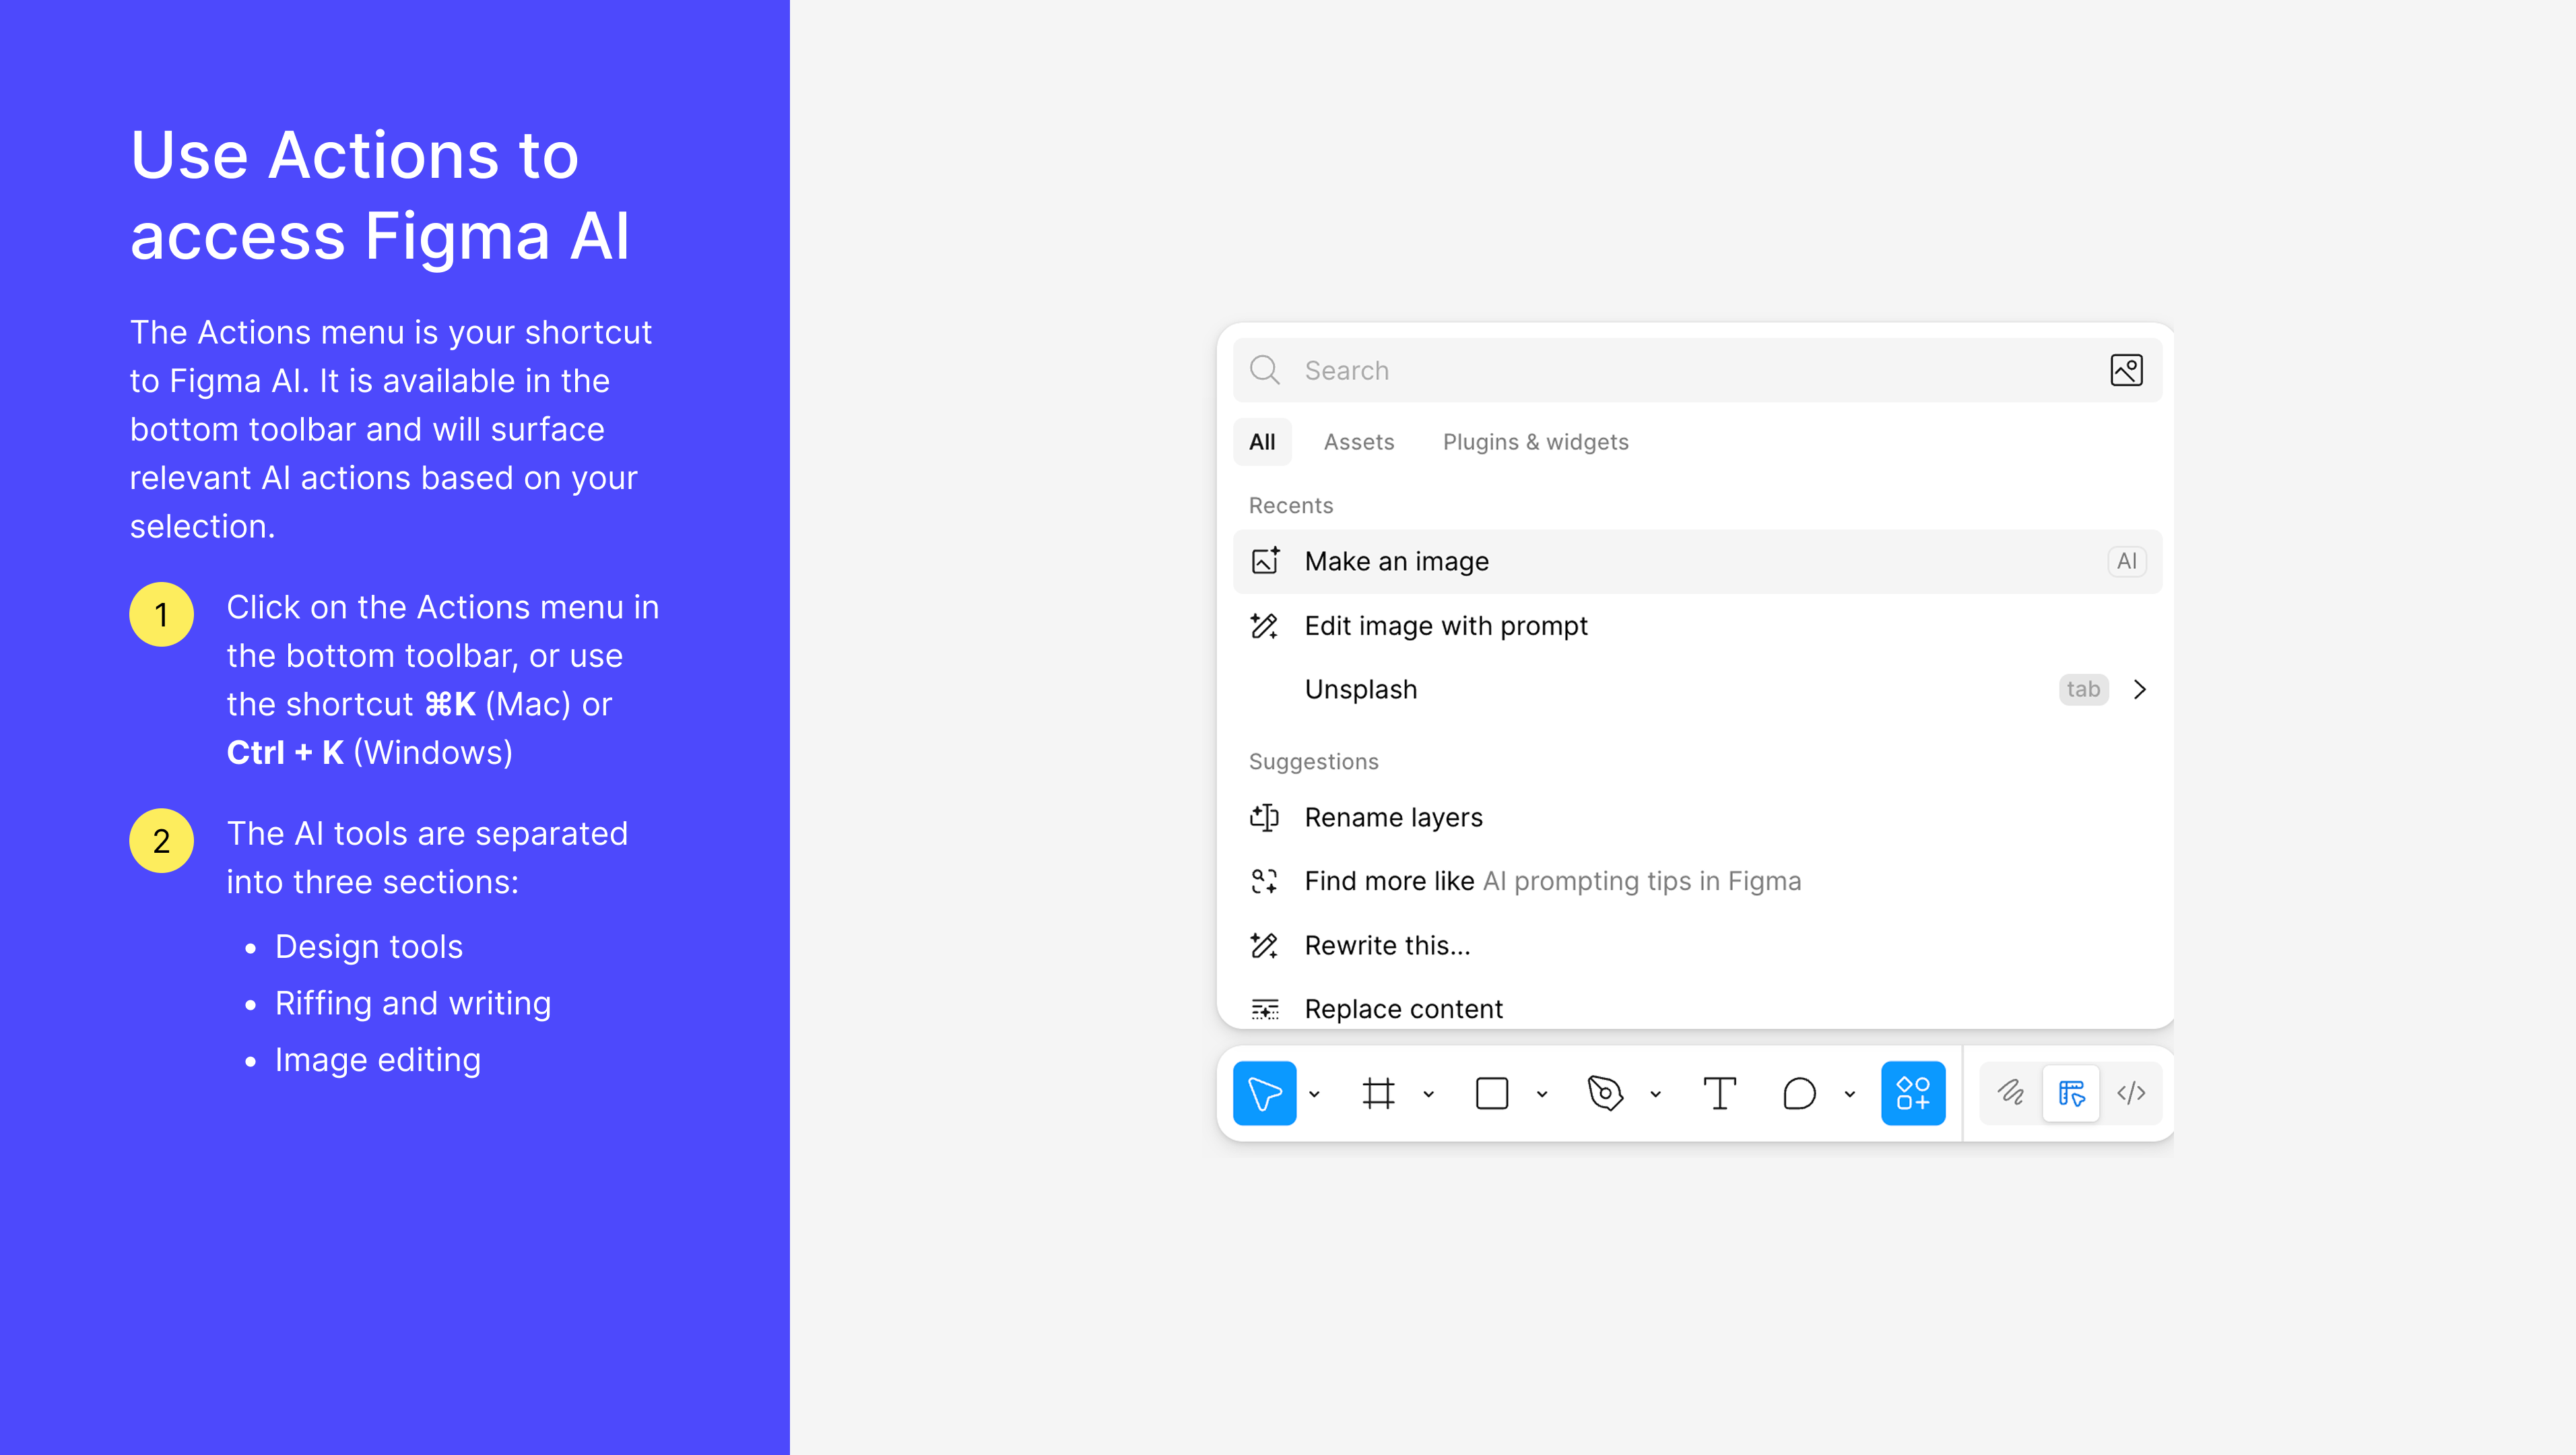Switch to Dev Mode
Viewport: 2576px width, 1455px height.
tap(2131, 1093)
